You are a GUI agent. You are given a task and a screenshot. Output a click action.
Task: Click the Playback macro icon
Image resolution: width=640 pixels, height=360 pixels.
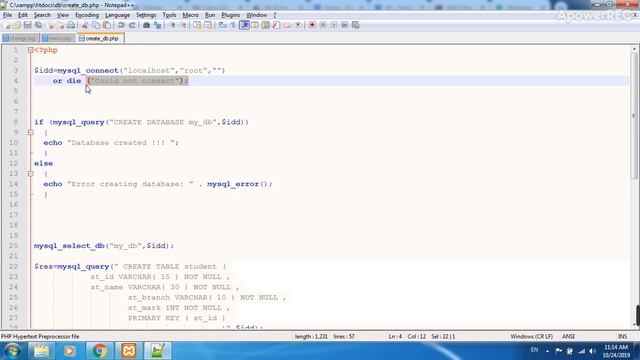(334, 25)
